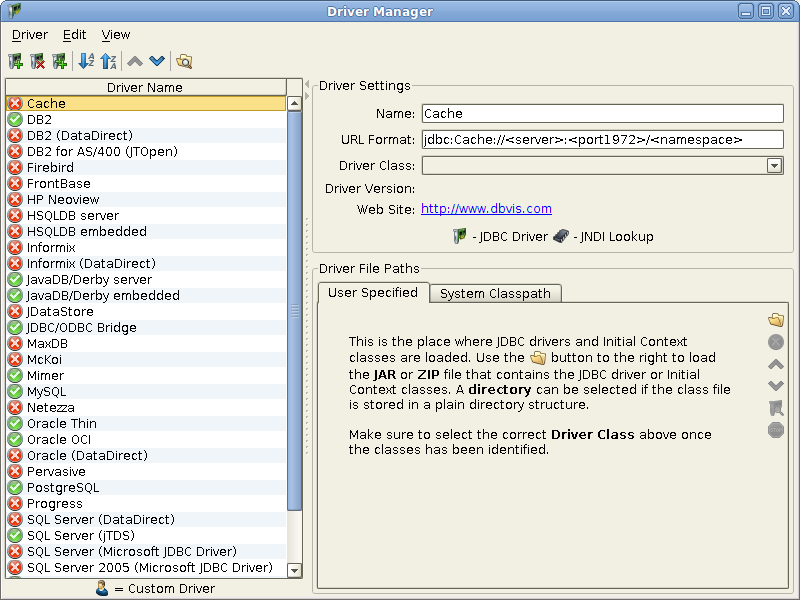
Task: Open the http://www.dbvis.com web site link
Action: [x=486, y=209]
